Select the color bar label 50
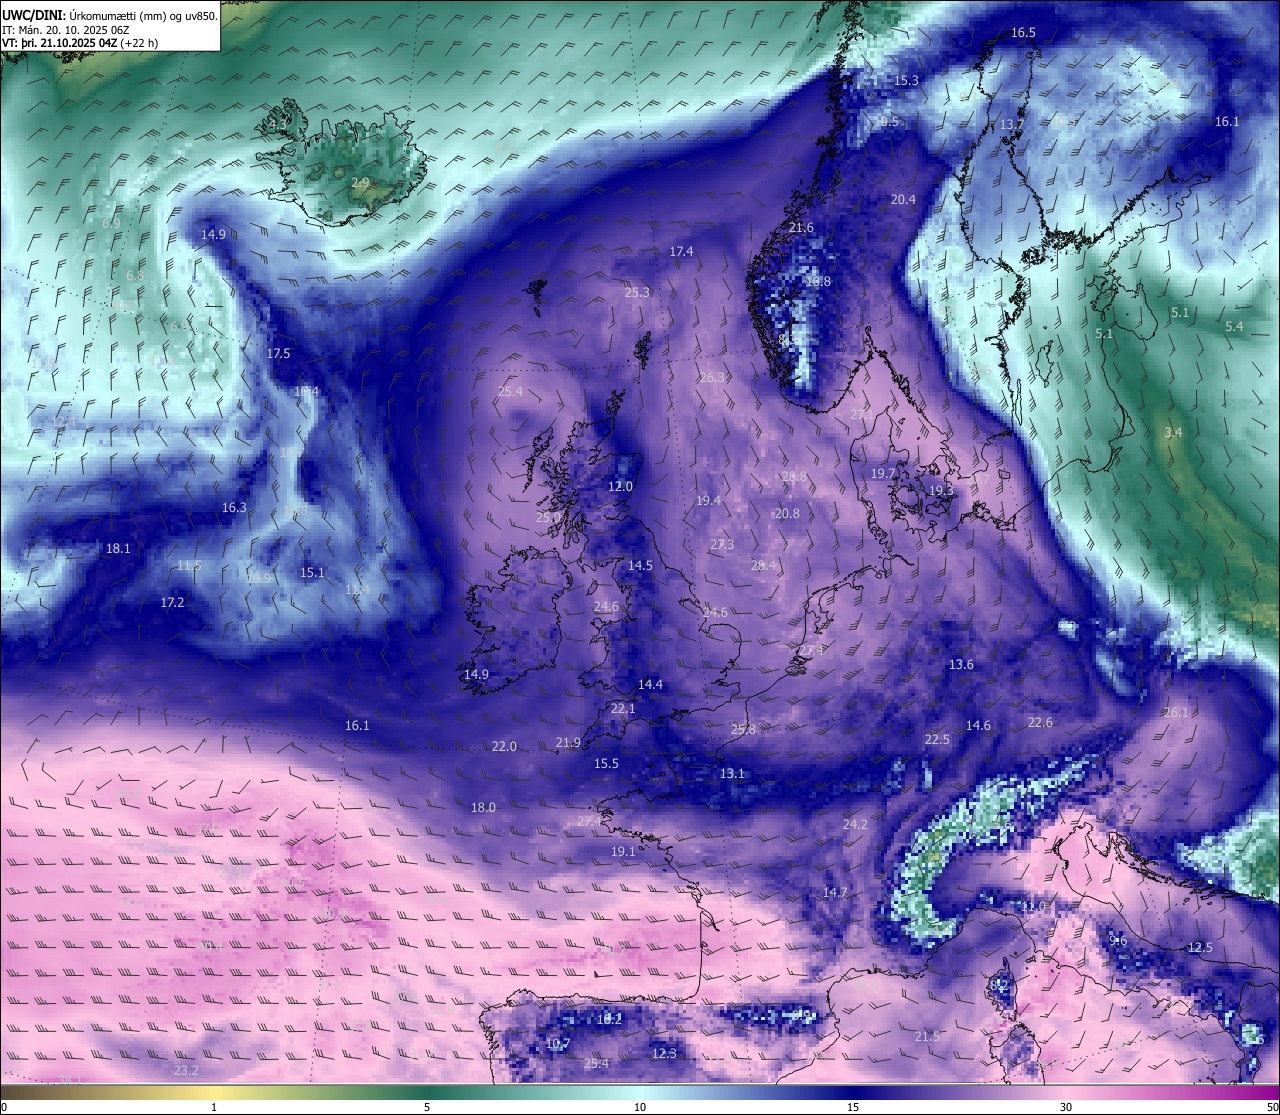Image resolution: width=1280 pixels, height=1115 pixels. [1271, 1107]
